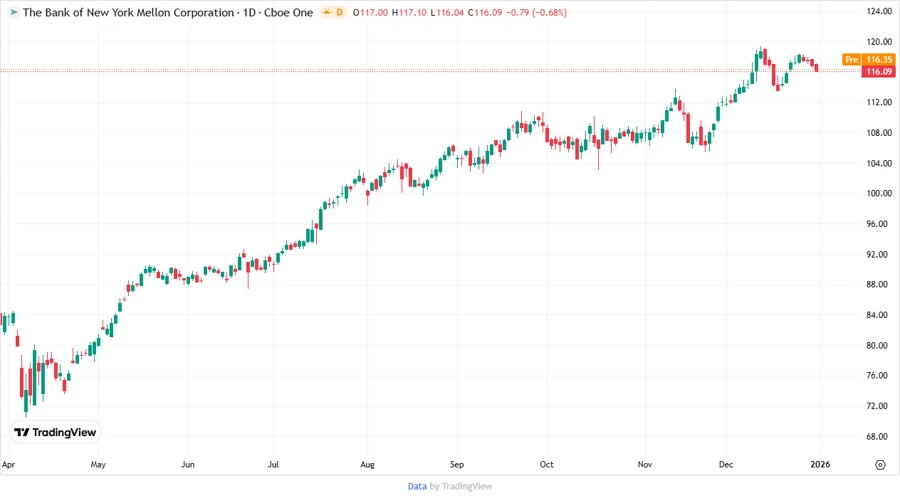Click the Jun label on time axis

pyautogui.click(x=188, y=464)
